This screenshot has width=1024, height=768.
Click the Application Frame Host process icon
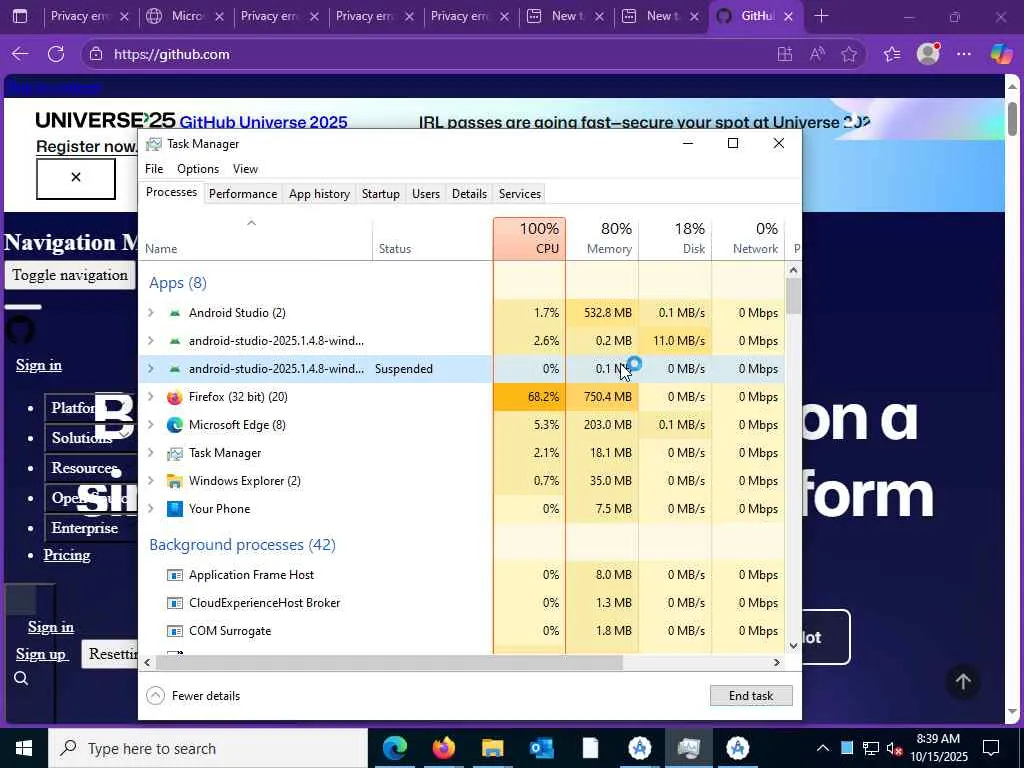[174, 575]
